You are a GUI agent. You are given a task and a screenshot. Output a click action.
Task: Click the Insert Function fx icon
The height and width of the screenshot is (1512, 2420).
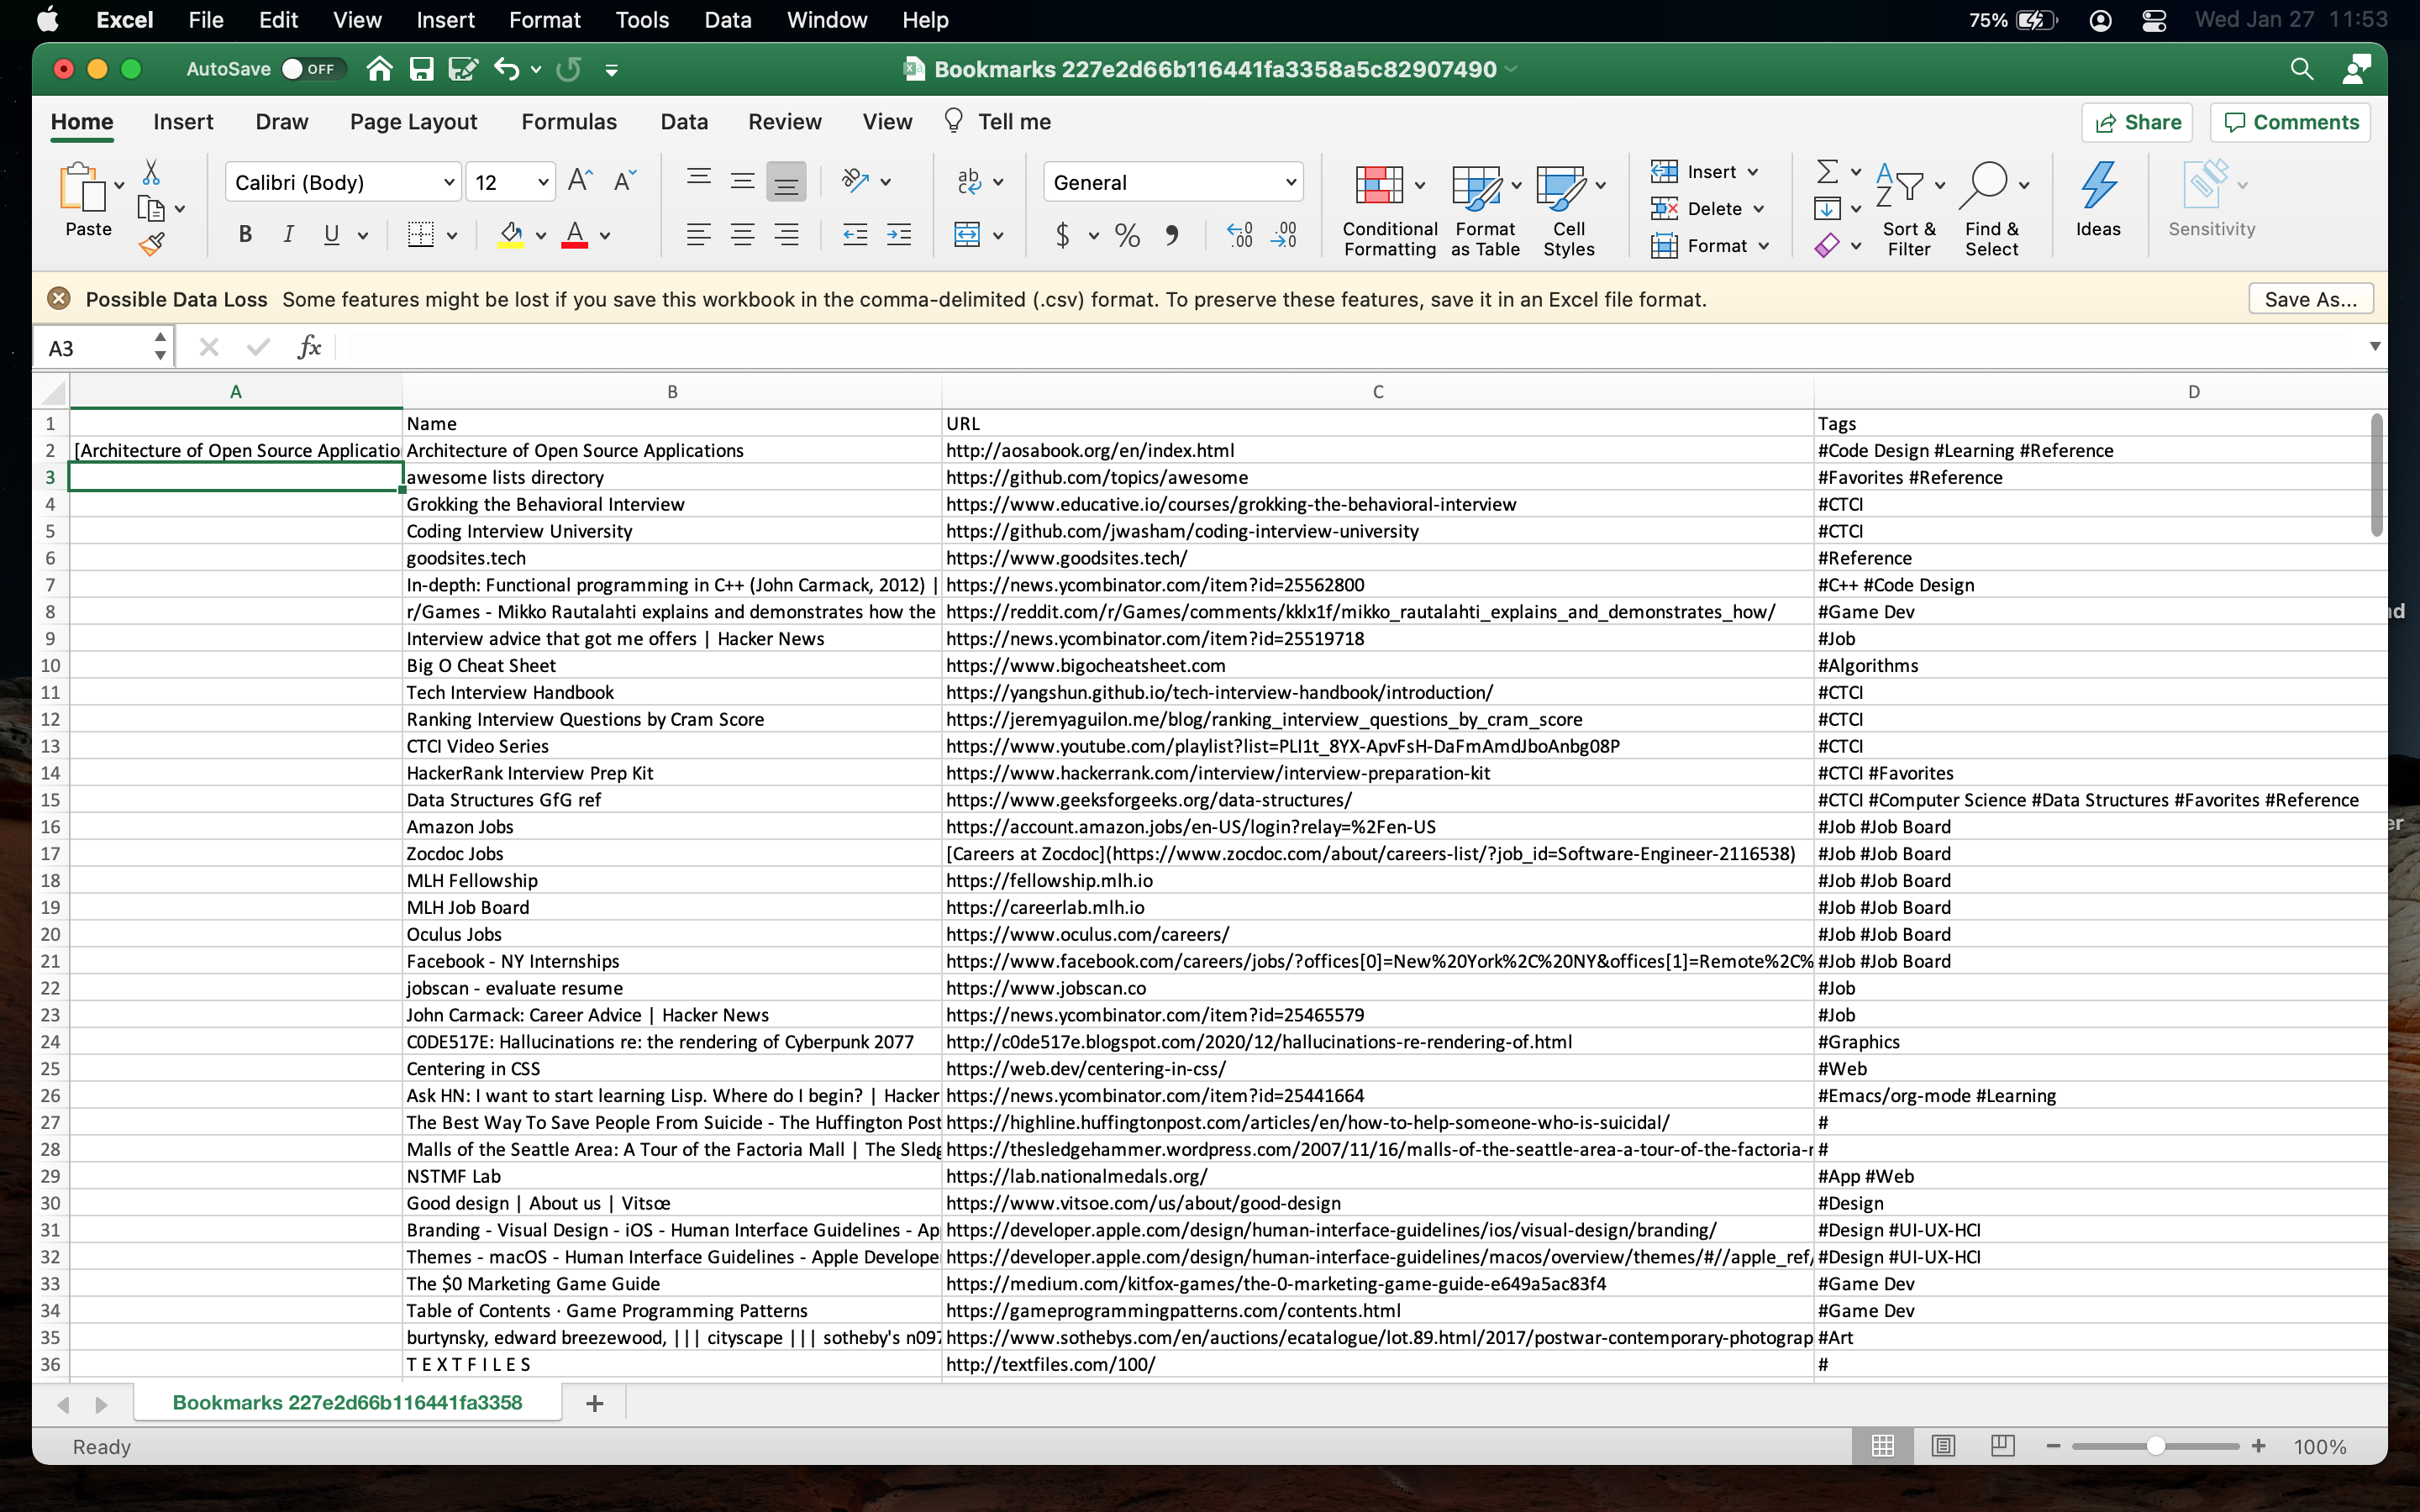click(x=309, y=347)
